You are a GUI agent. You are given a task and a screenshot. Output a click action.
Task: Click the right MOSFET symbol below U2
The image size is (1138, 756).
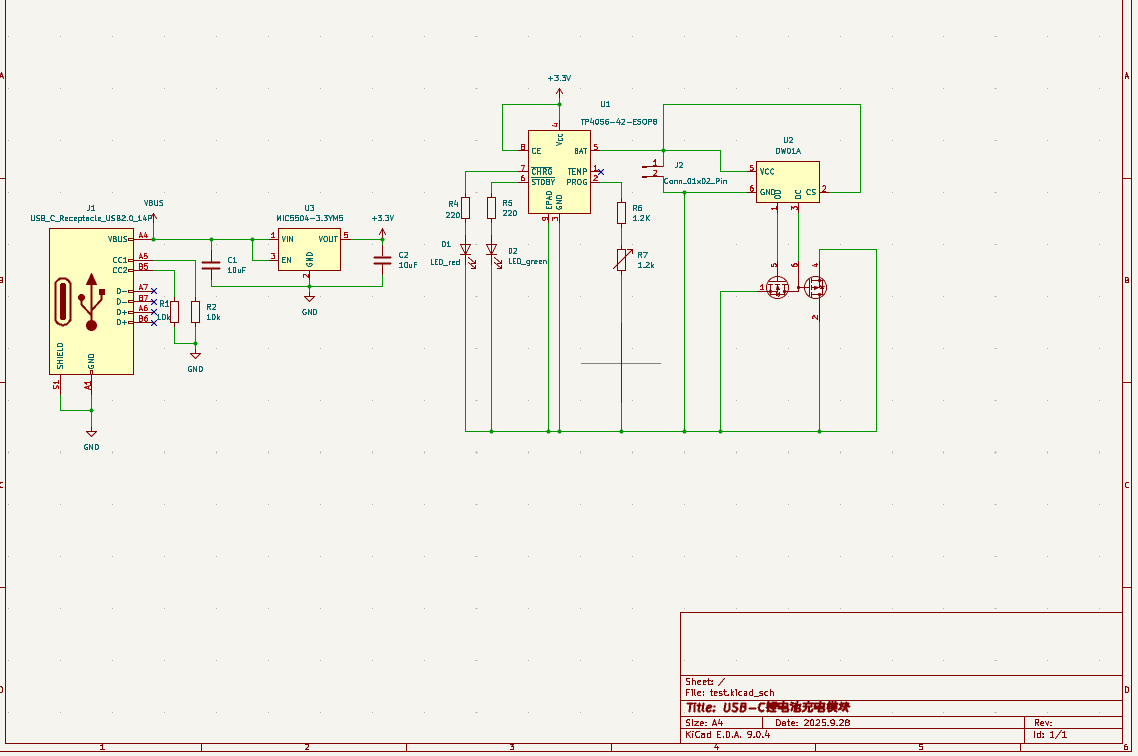(x=816, y=288)
